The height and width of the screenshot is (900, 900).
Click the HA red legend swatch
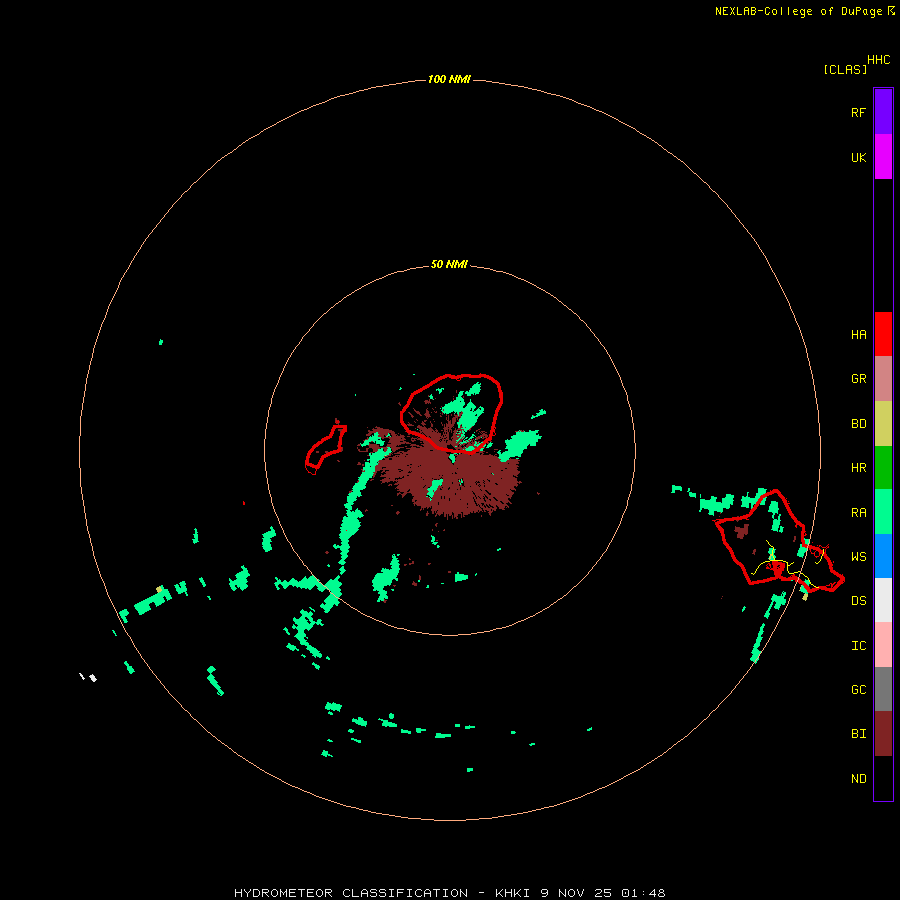(x=883, y=334)
